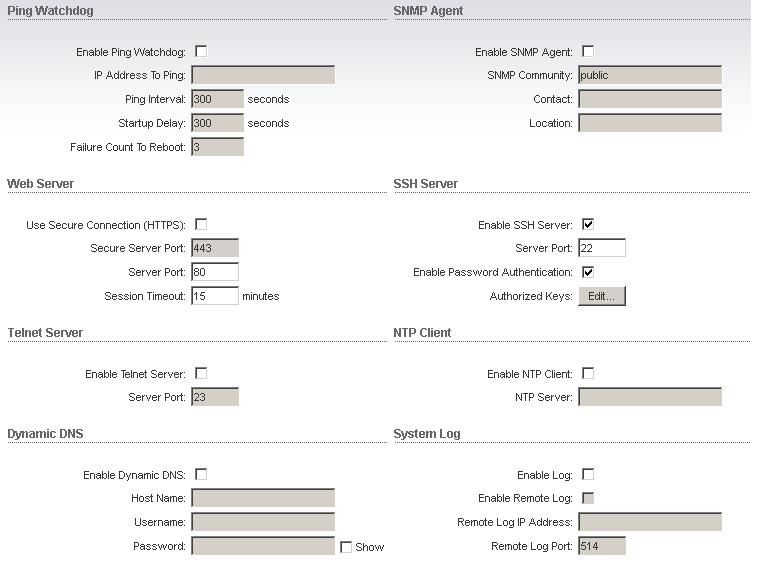Enable the Telnet Server checkbox

pos(201,373)
